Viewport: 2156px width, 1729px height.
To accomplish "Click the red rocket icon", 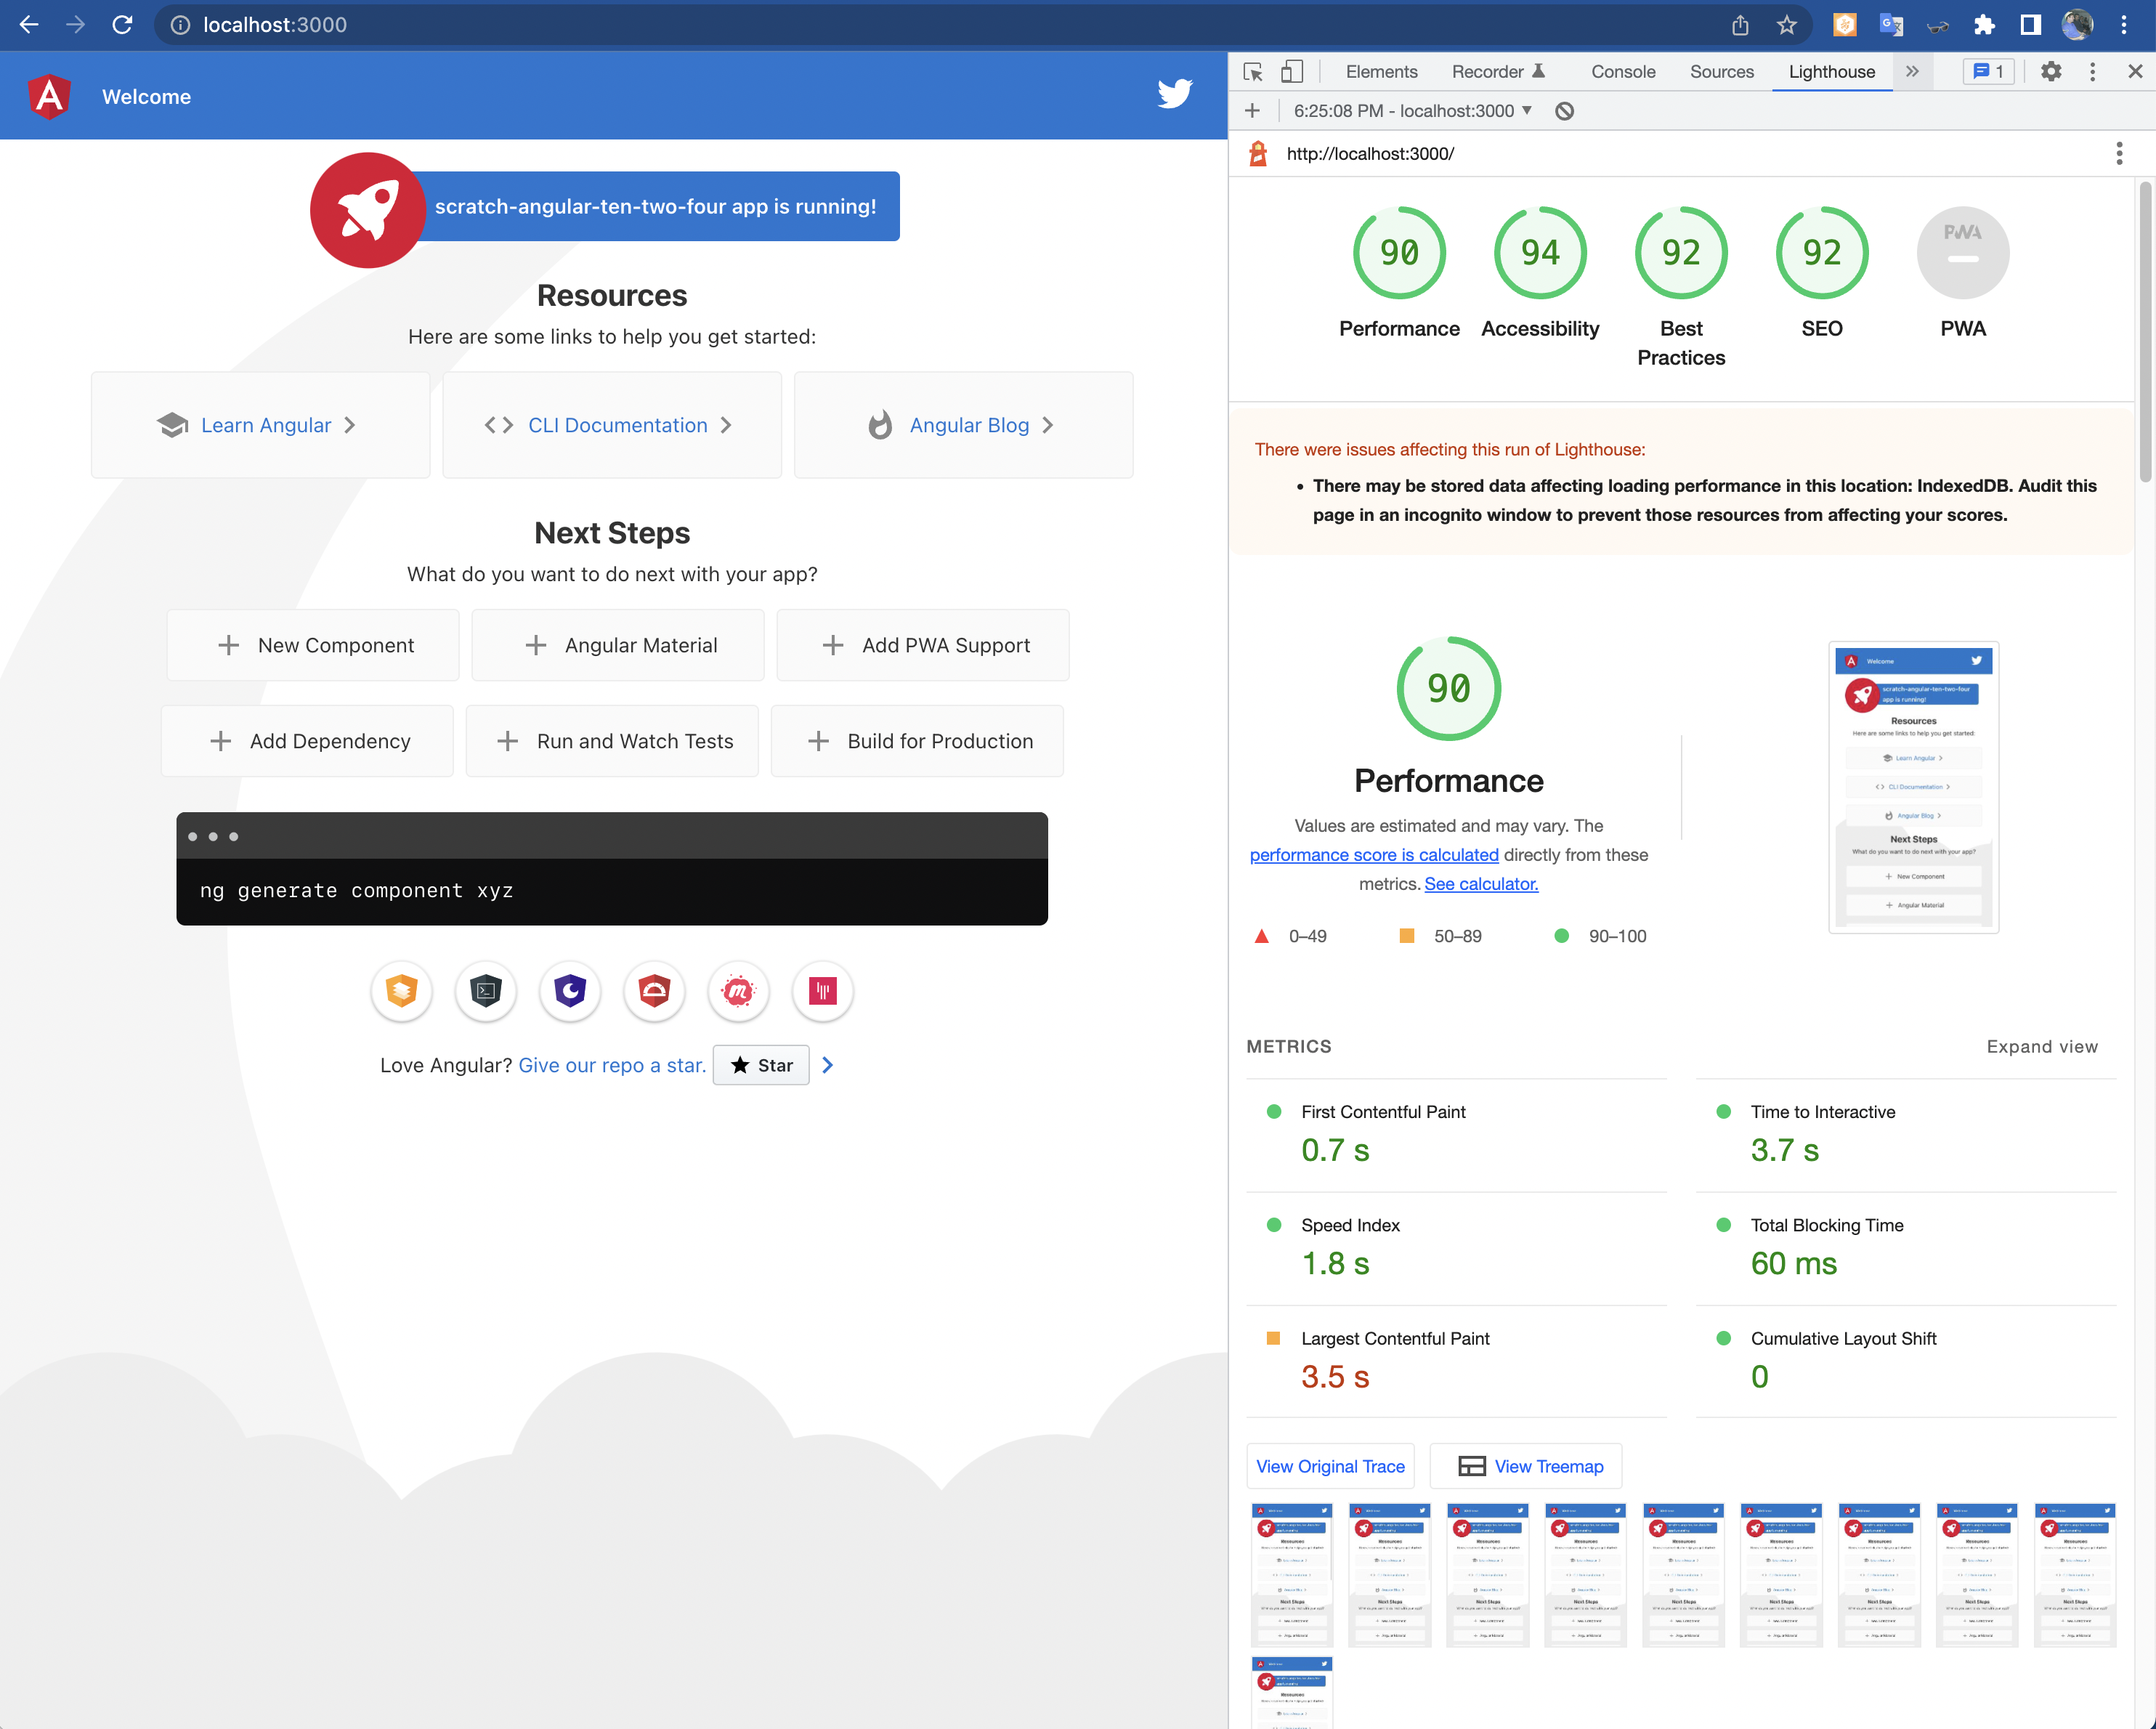I will click(367, 209).
